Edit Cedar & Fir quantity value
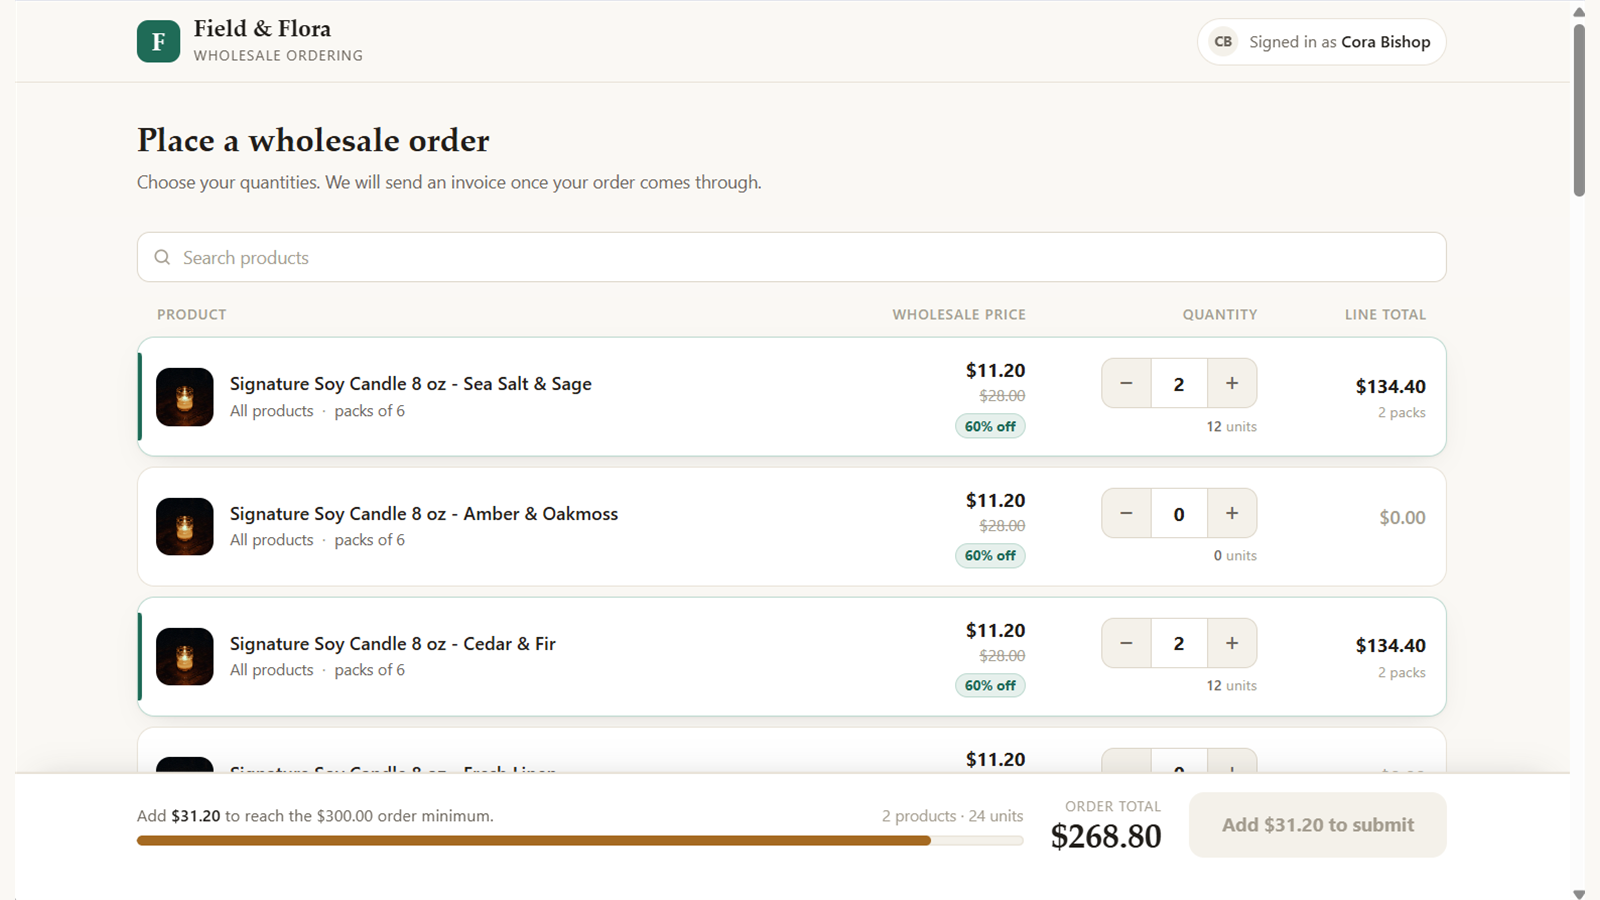 coord(1179,643)
